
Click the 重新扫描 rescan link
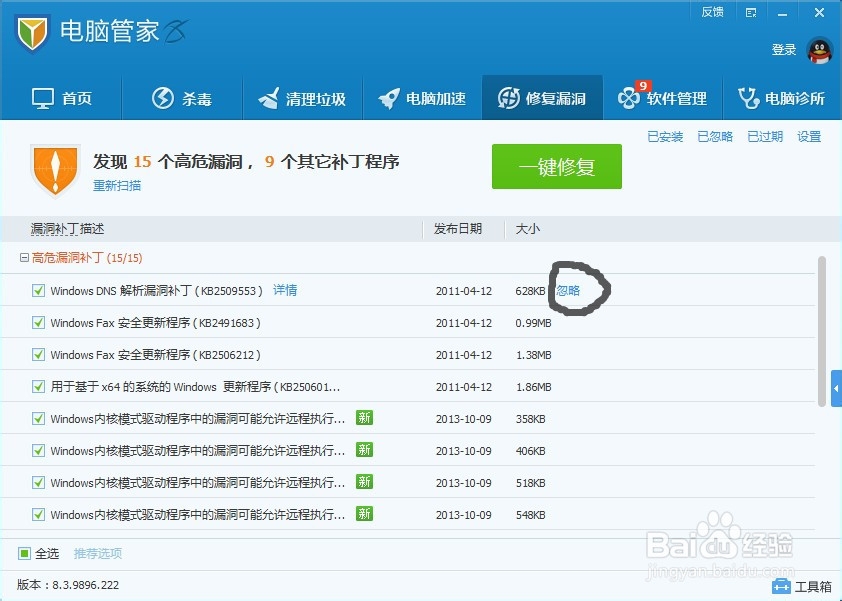[117, 186]
